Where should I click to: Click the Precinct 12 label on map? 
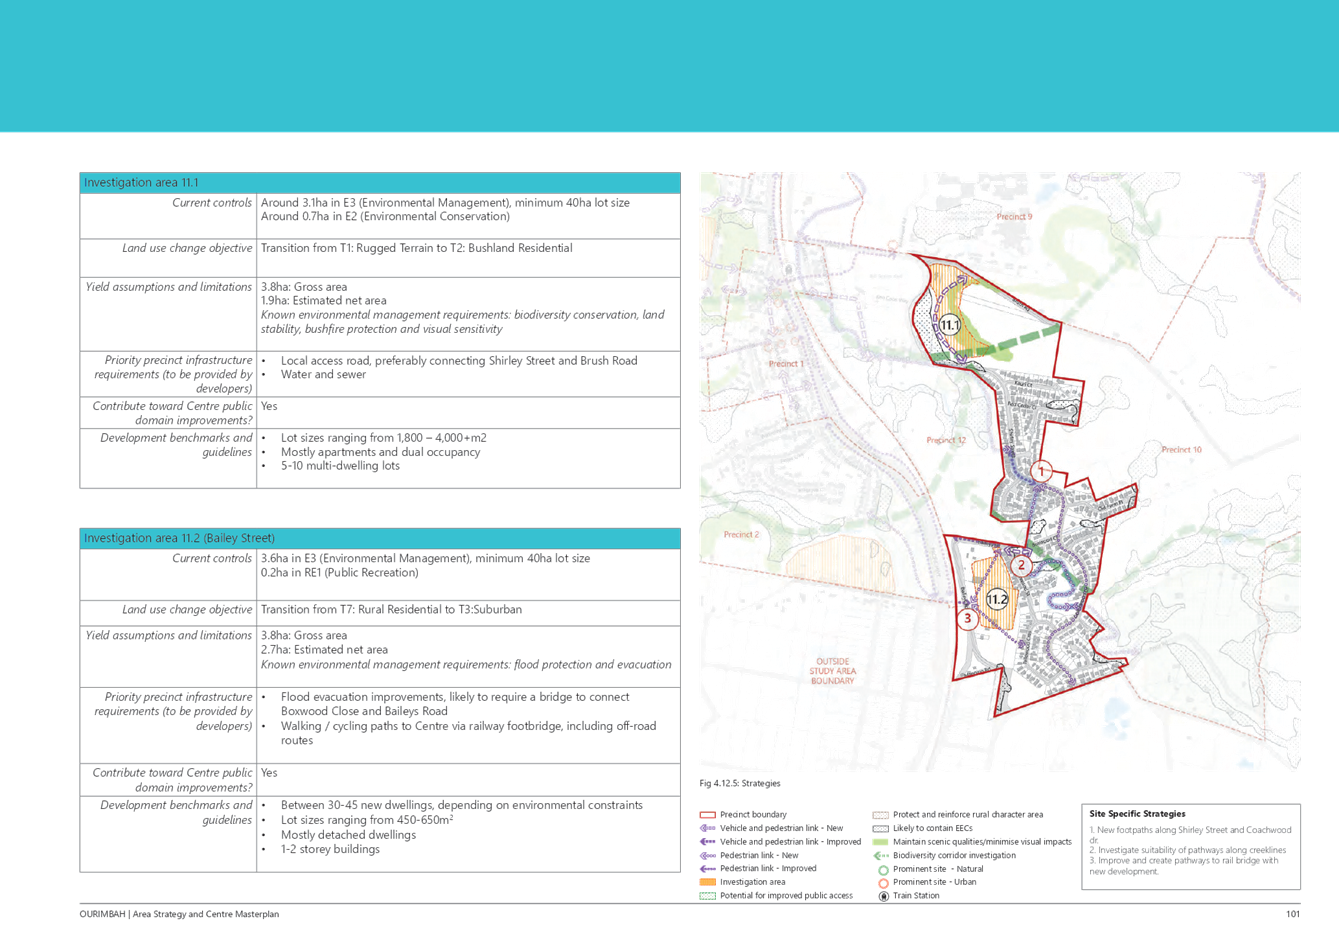(946, 440)
